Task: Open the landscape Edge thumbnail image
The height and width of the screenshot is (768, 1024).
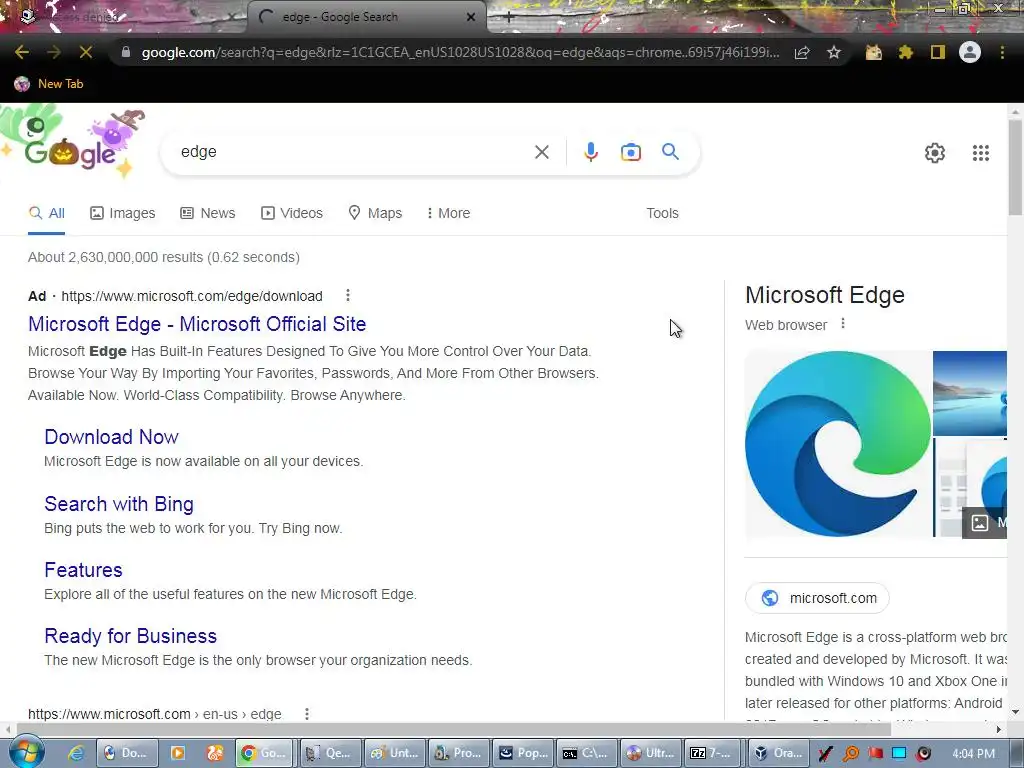Action: click(x=970, y=393)
